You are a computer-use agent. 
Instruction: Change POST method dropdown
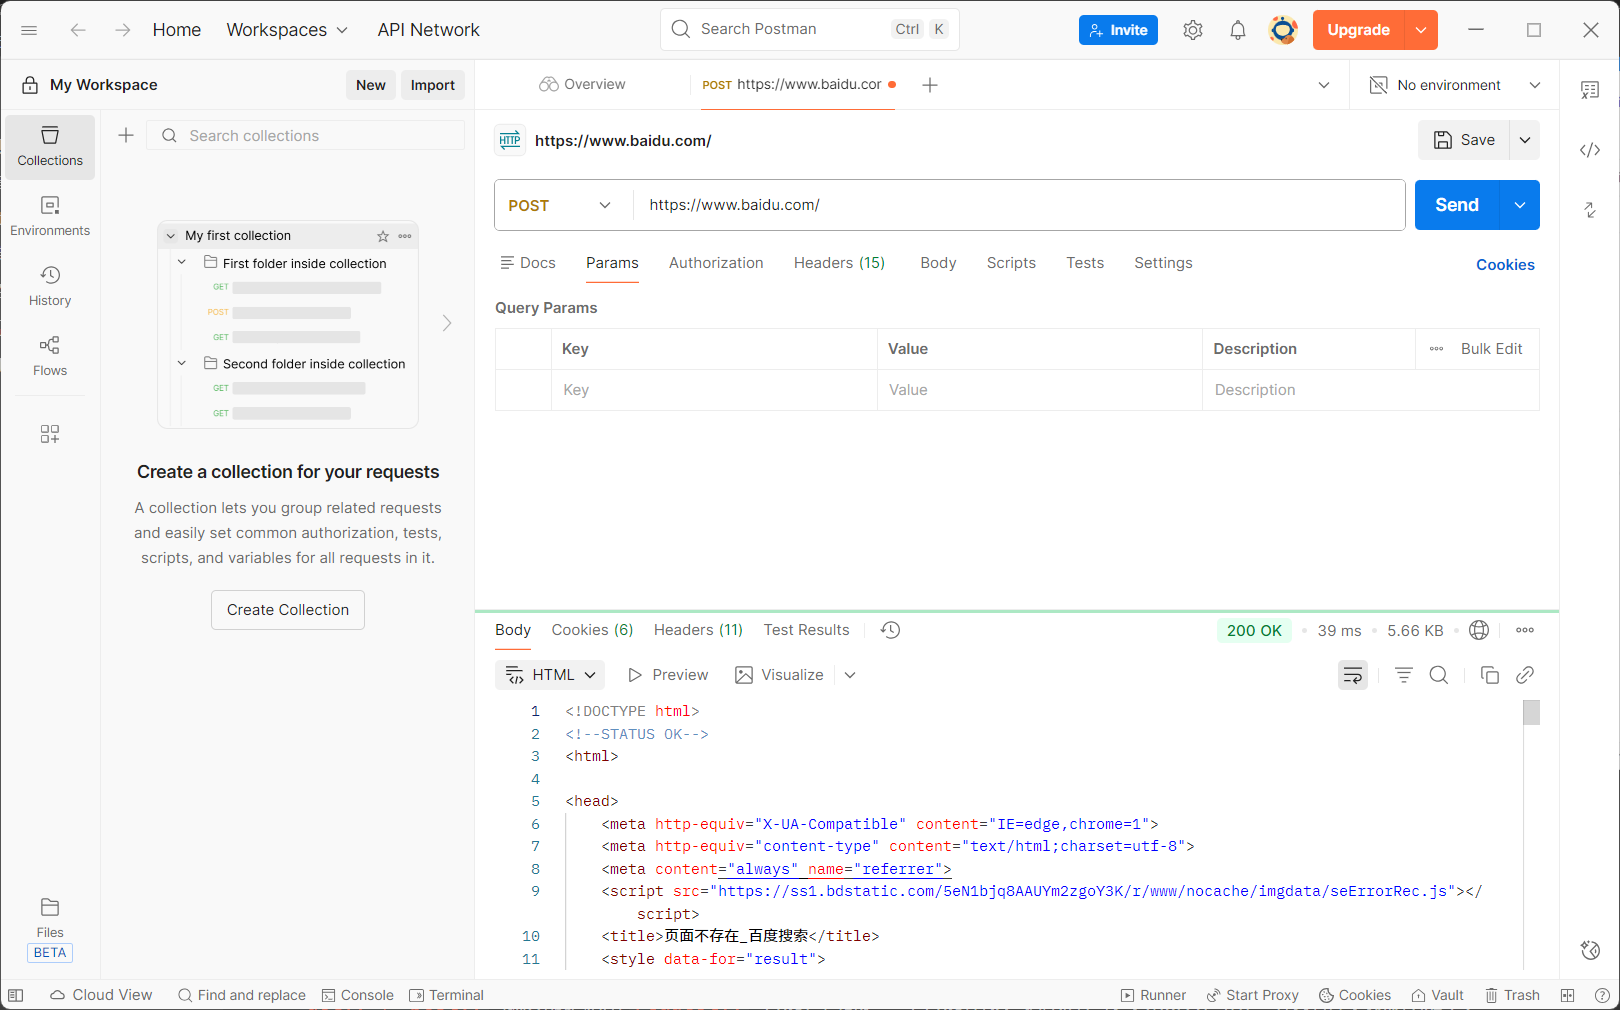562,205
